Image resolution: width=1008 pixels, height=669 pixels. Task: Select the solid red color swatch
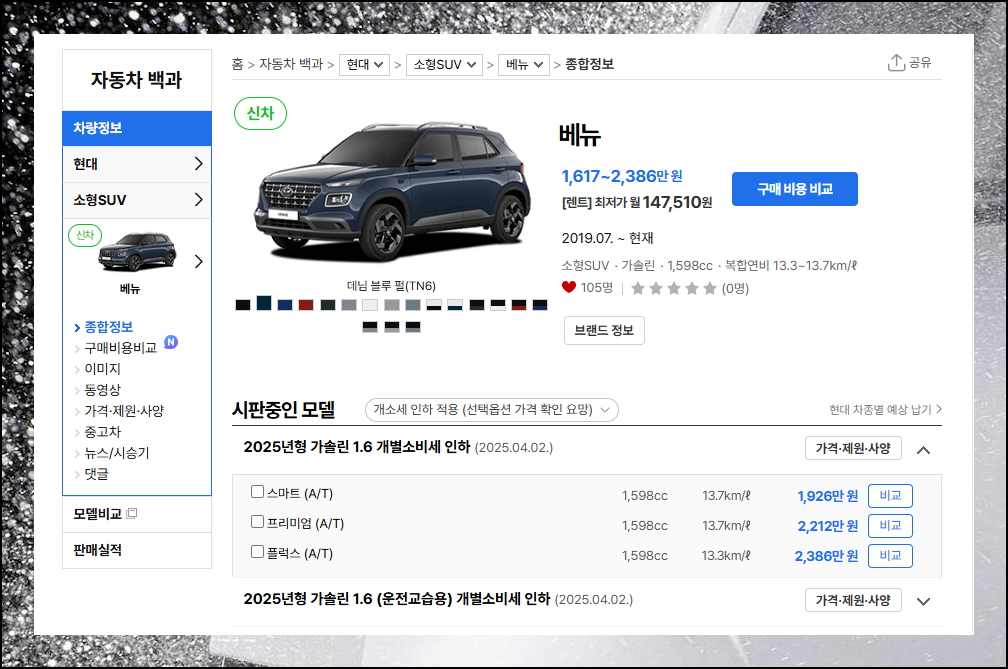click(306, 305)
